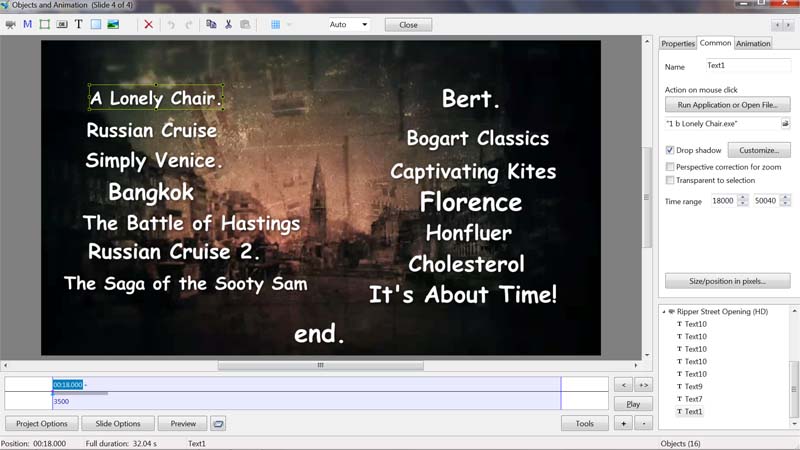Click objects list scroll-down arrow
800x450 pixels.
794,423
